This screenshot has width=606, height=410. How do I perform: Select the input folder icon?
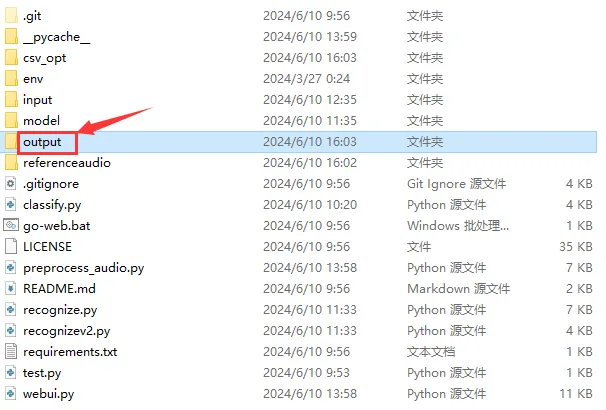(x=11, y=99)
